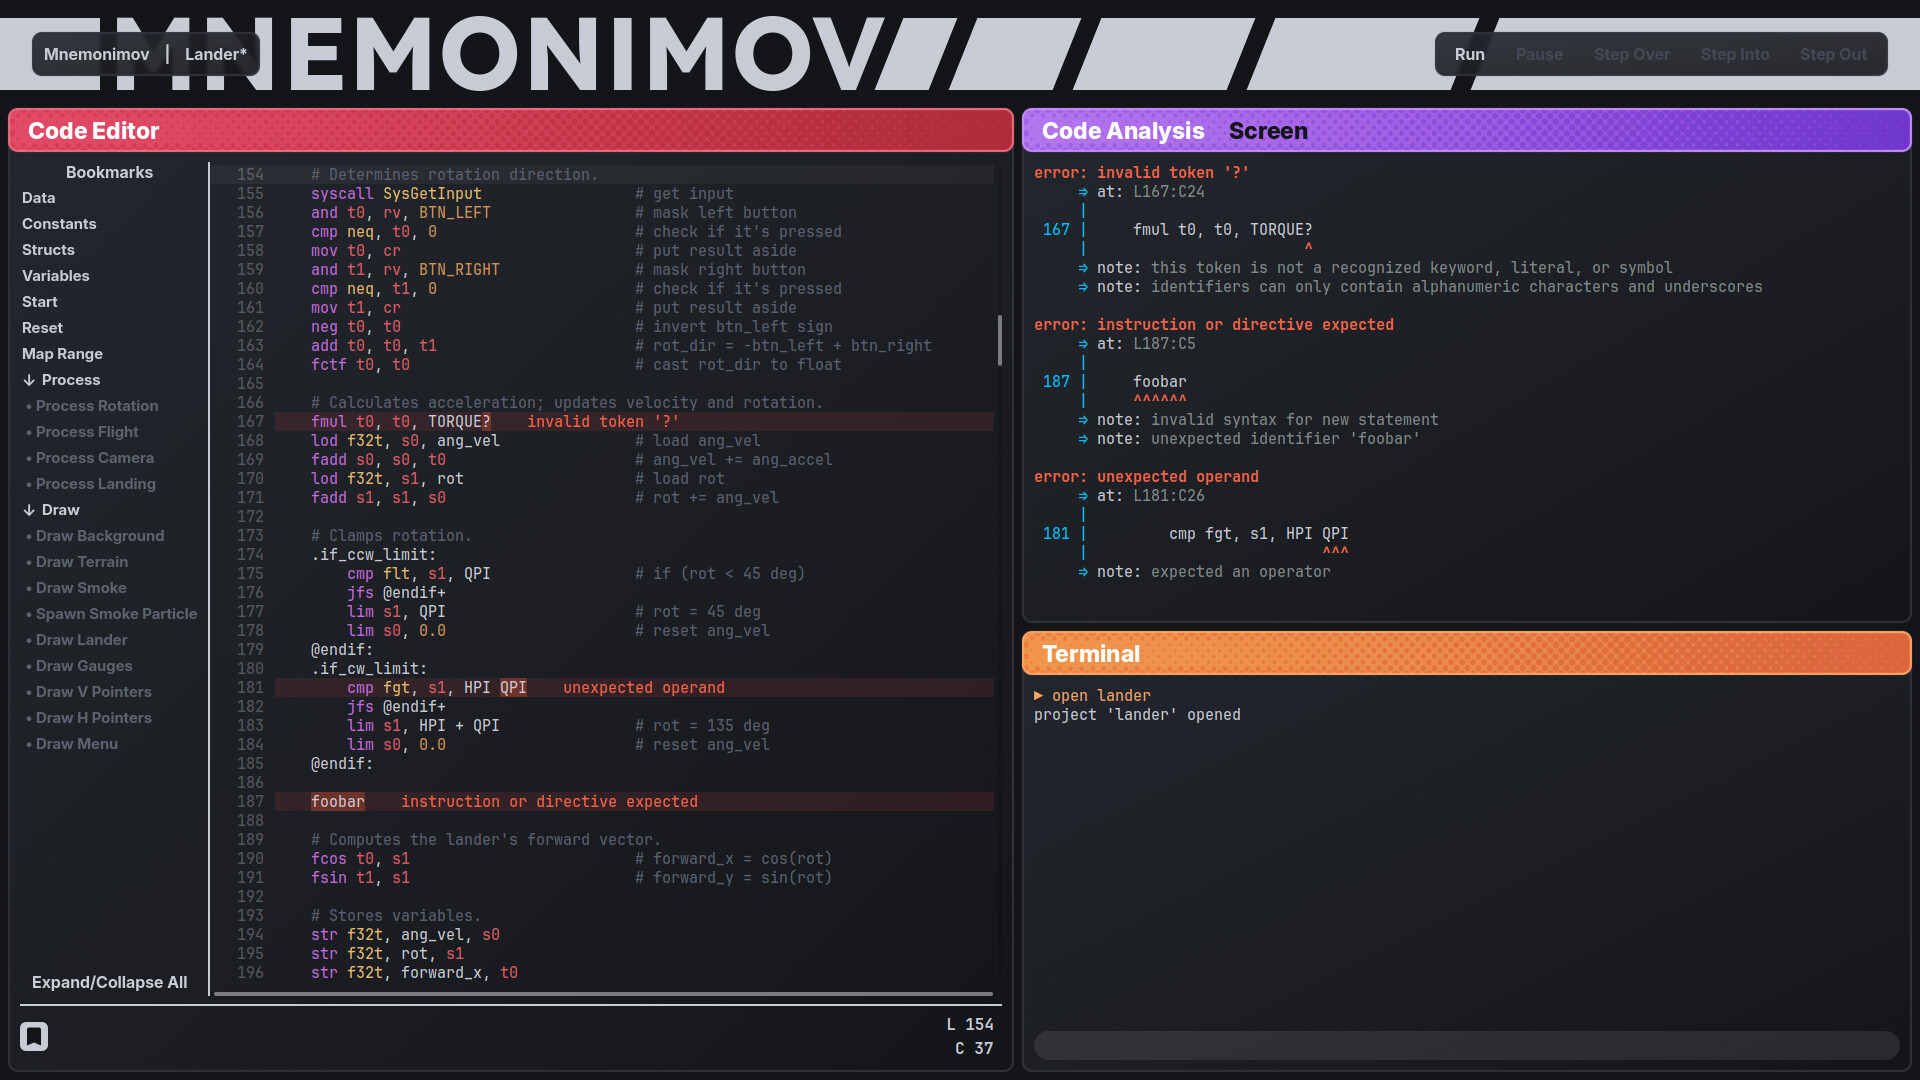Select the Code Analysis tab

coord(1122,131)
